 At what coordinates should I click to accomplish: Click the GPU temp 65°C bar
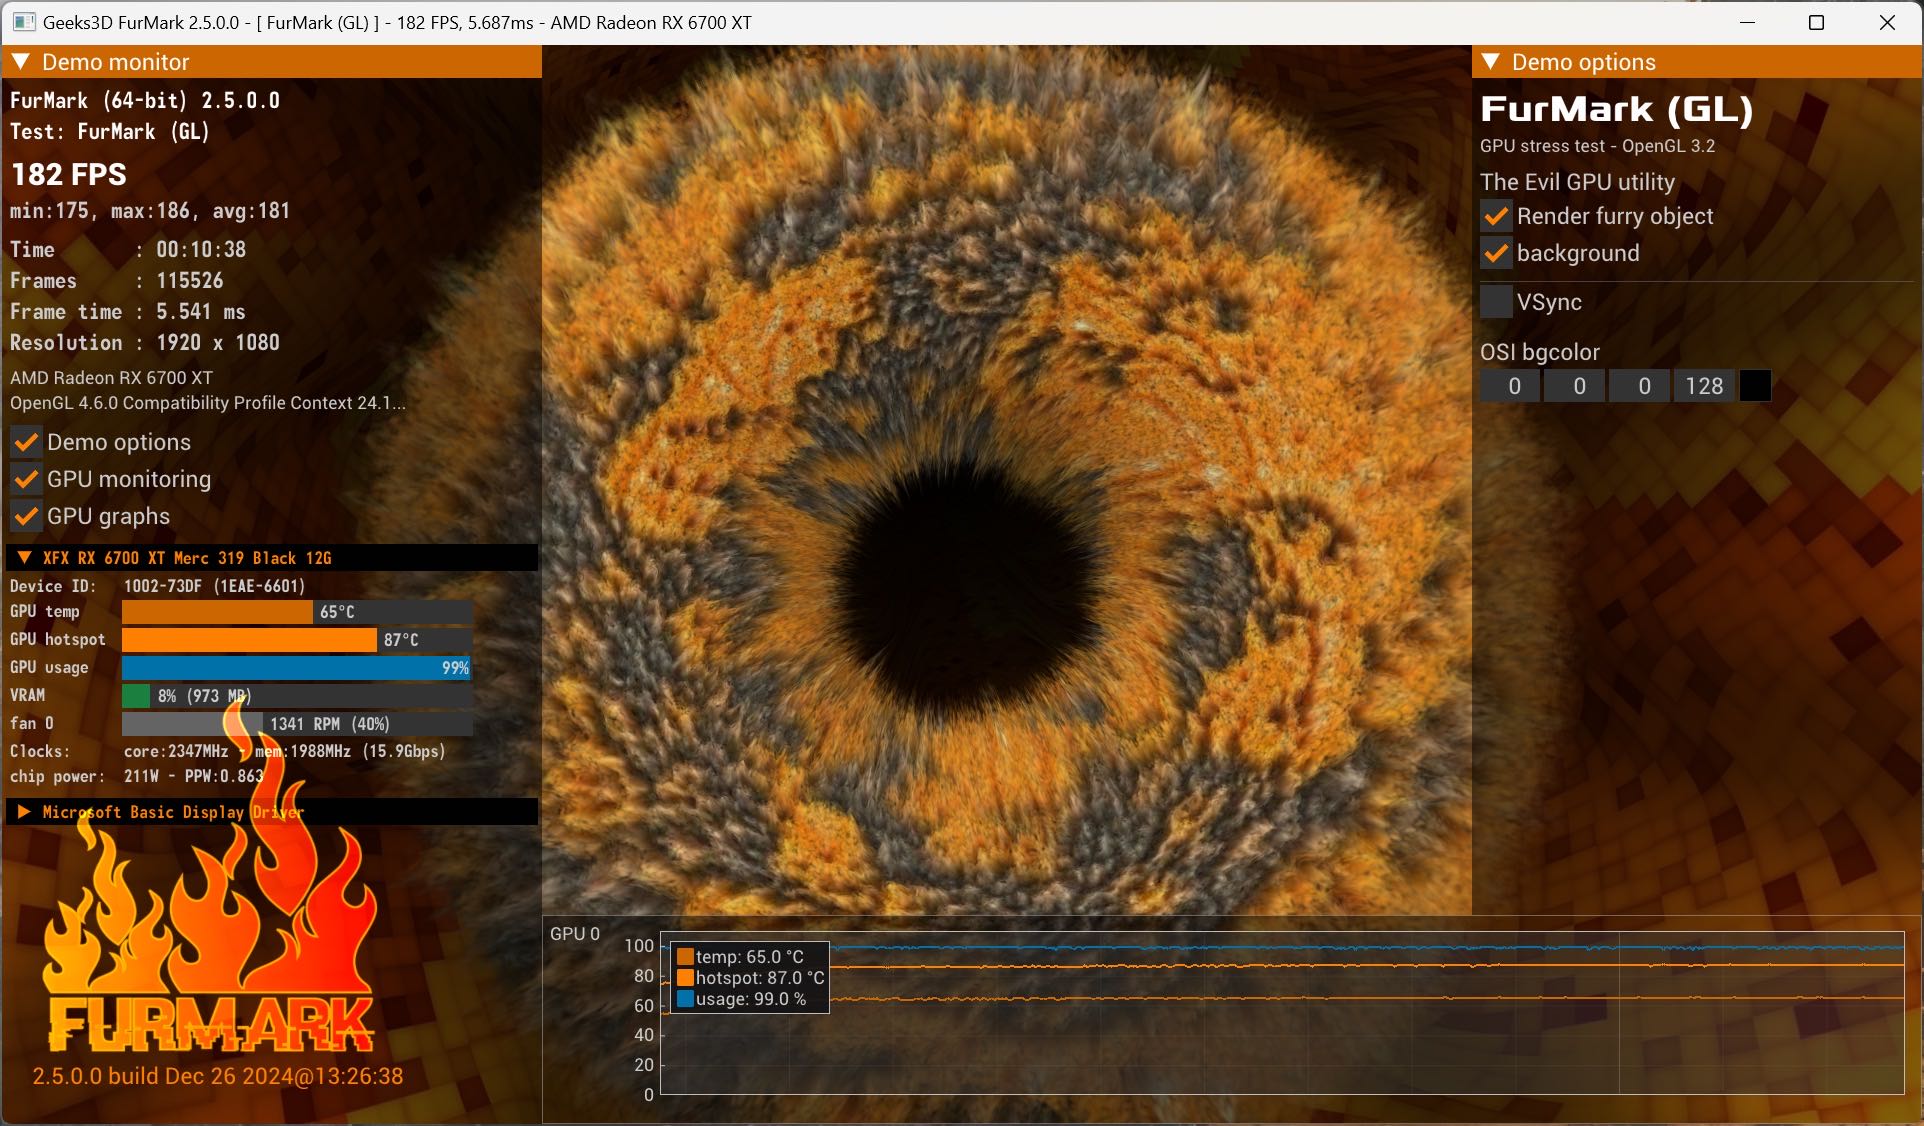pyautogui.click(x=297, y=612)
